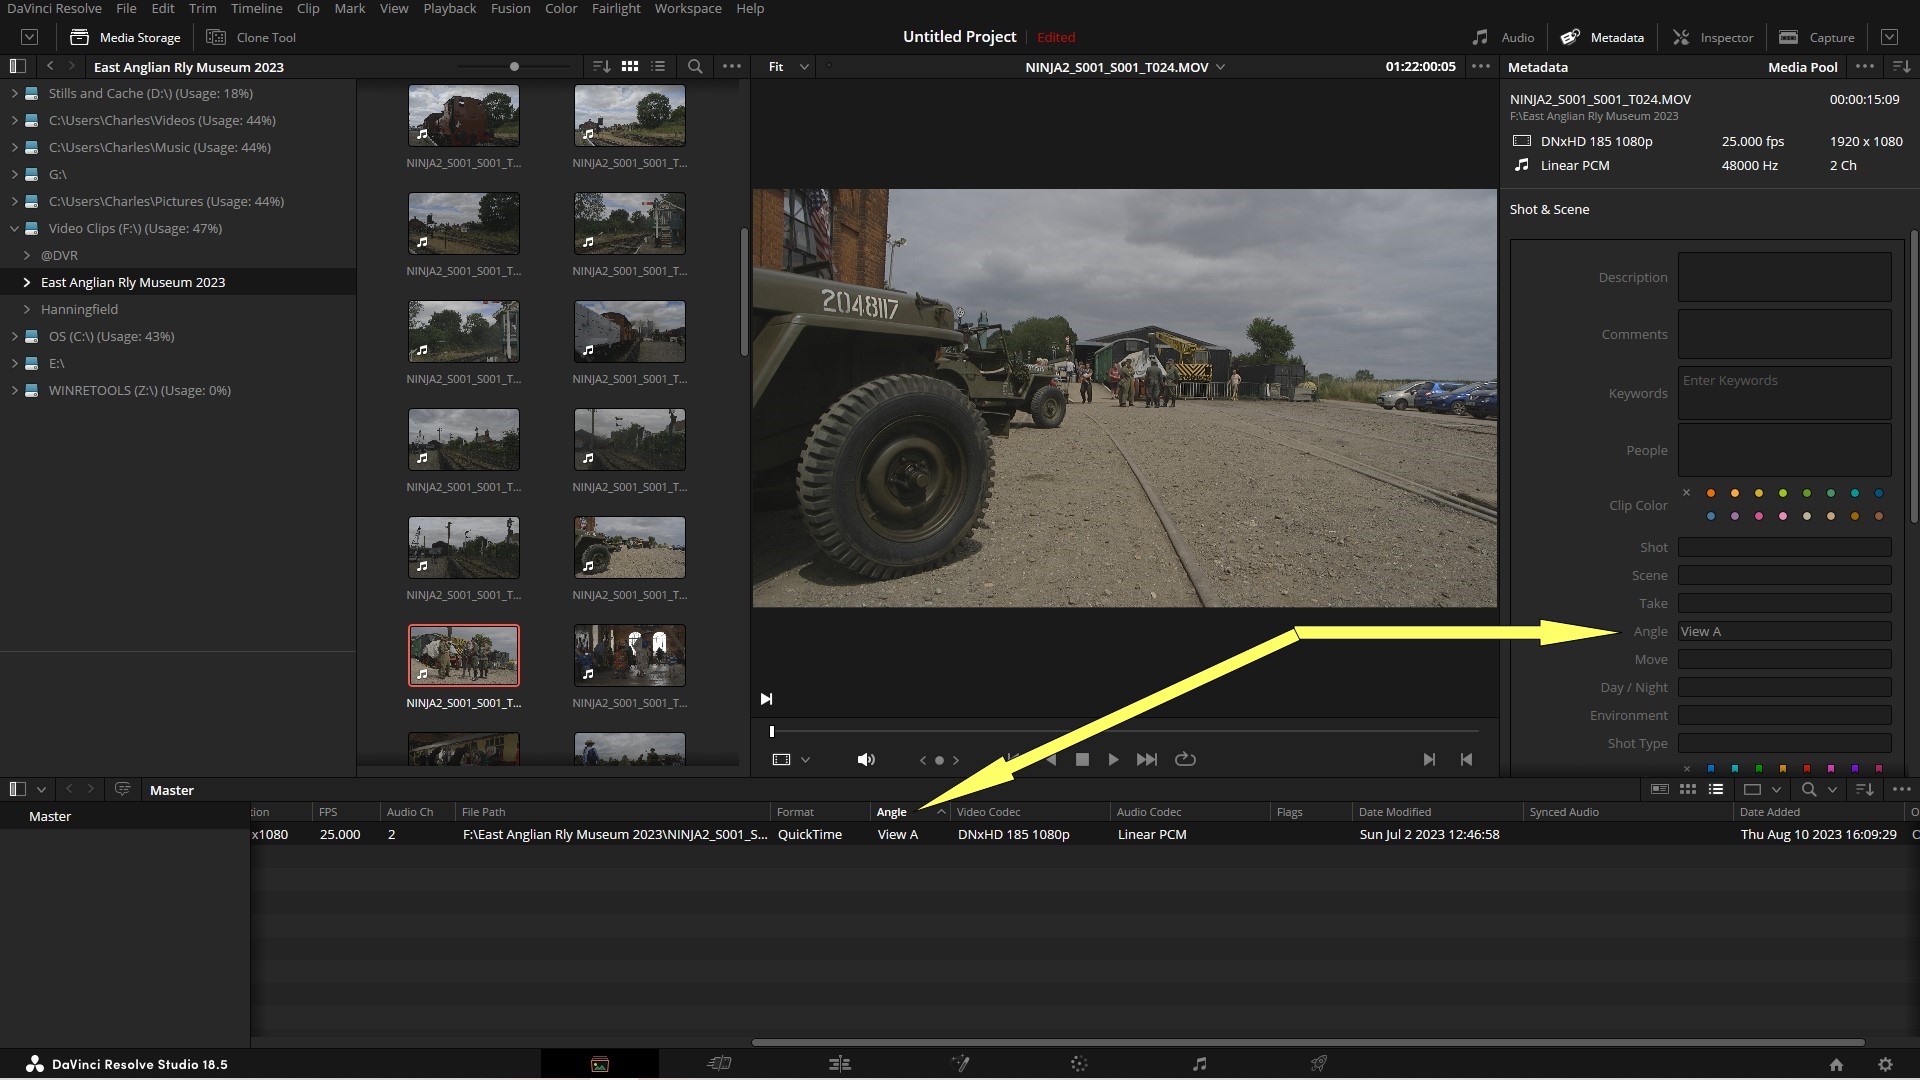Select East Anglian Rly Museum 2023 folder

[178, 282]
